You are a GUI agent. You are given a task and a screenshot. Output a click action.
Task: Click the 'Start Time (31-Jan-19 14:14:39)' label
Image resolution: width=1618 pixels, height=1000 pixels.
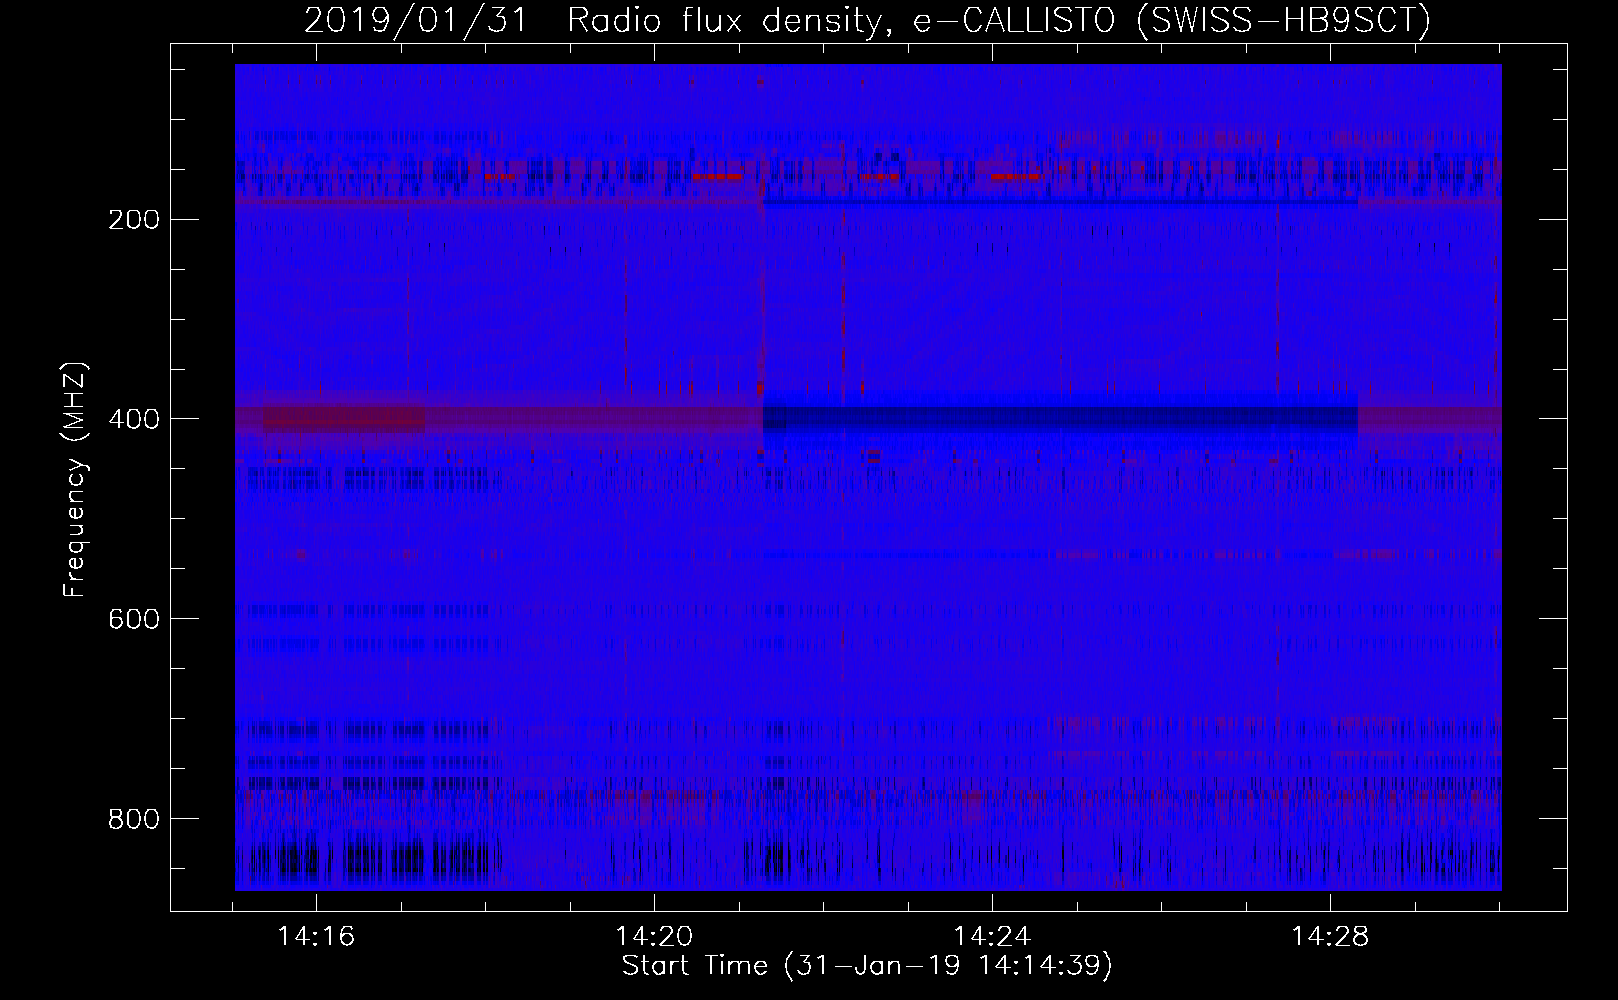tap(867, 966)
